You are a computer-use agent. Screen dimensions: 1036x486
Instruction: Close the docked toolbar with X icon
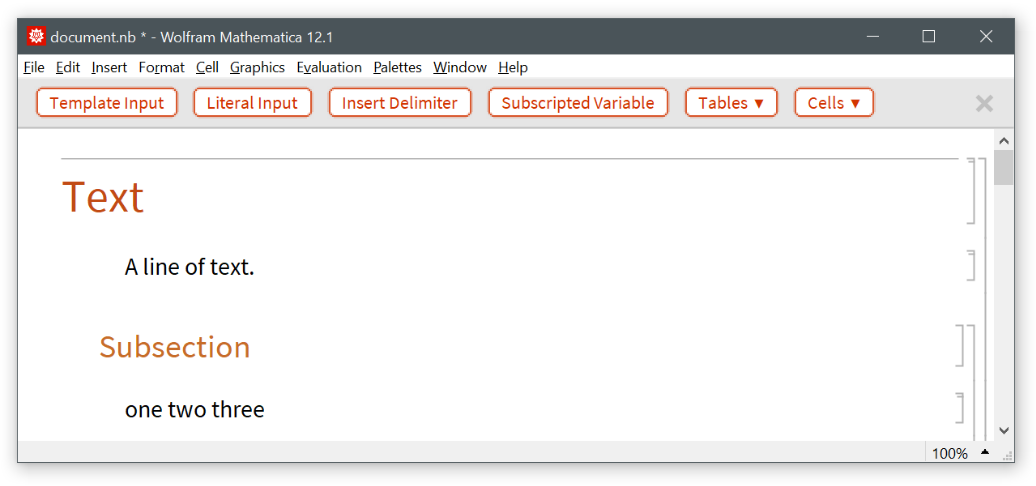[984, 103]
